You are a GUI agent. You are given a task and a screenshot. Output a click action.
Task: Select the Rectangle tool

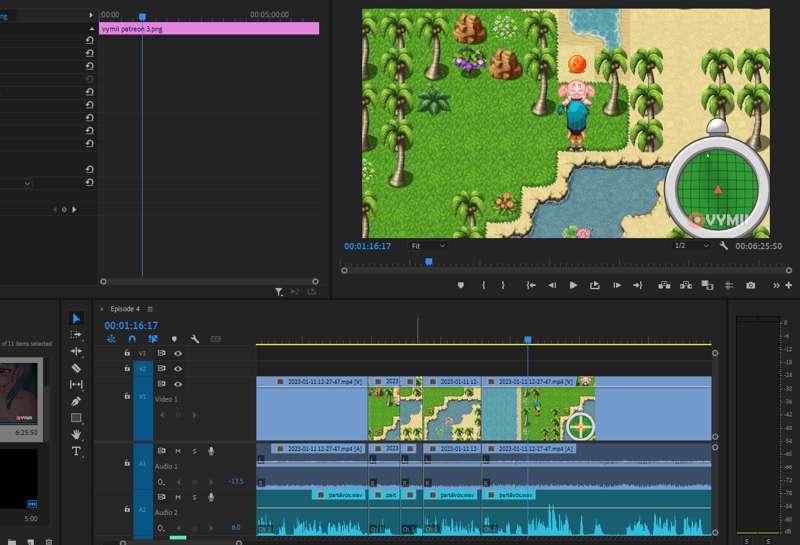(x=76, y=418)
